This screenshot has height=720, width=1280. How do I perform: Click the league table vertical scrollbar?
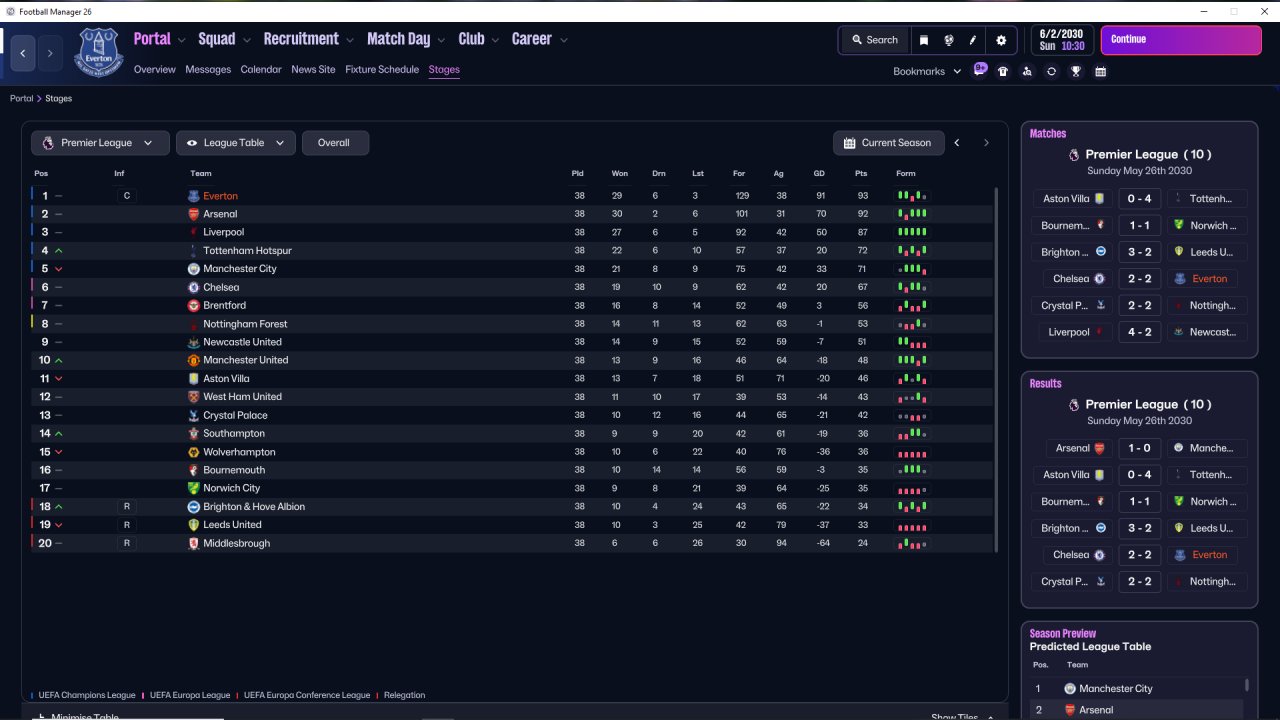(x=997, y=369)
